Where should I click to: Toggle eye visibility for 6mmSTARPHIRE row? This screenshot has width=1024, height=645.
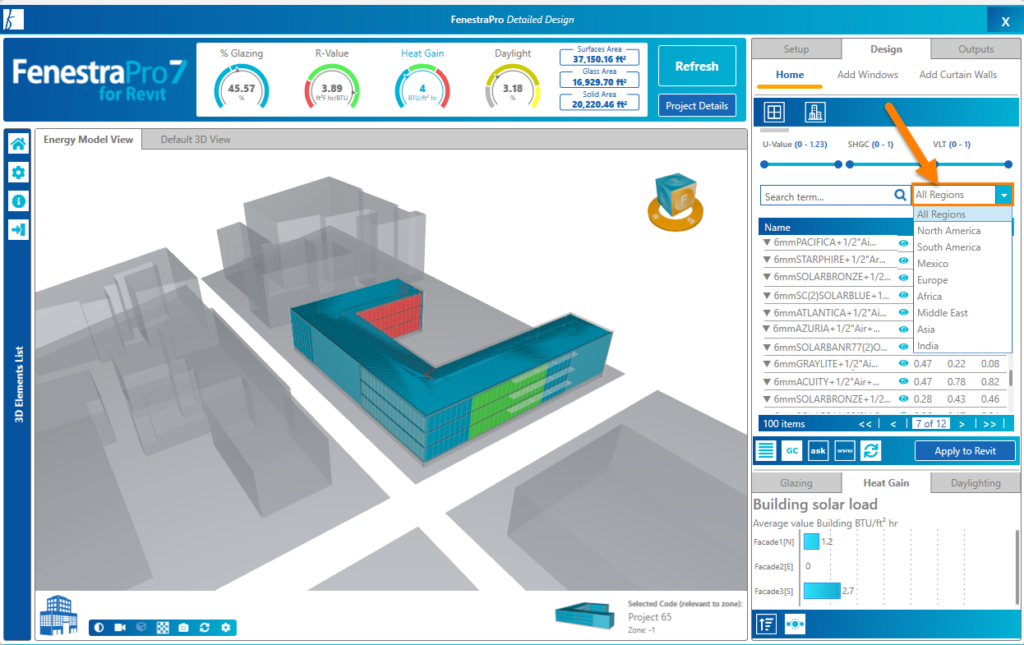tap(903, 260)
